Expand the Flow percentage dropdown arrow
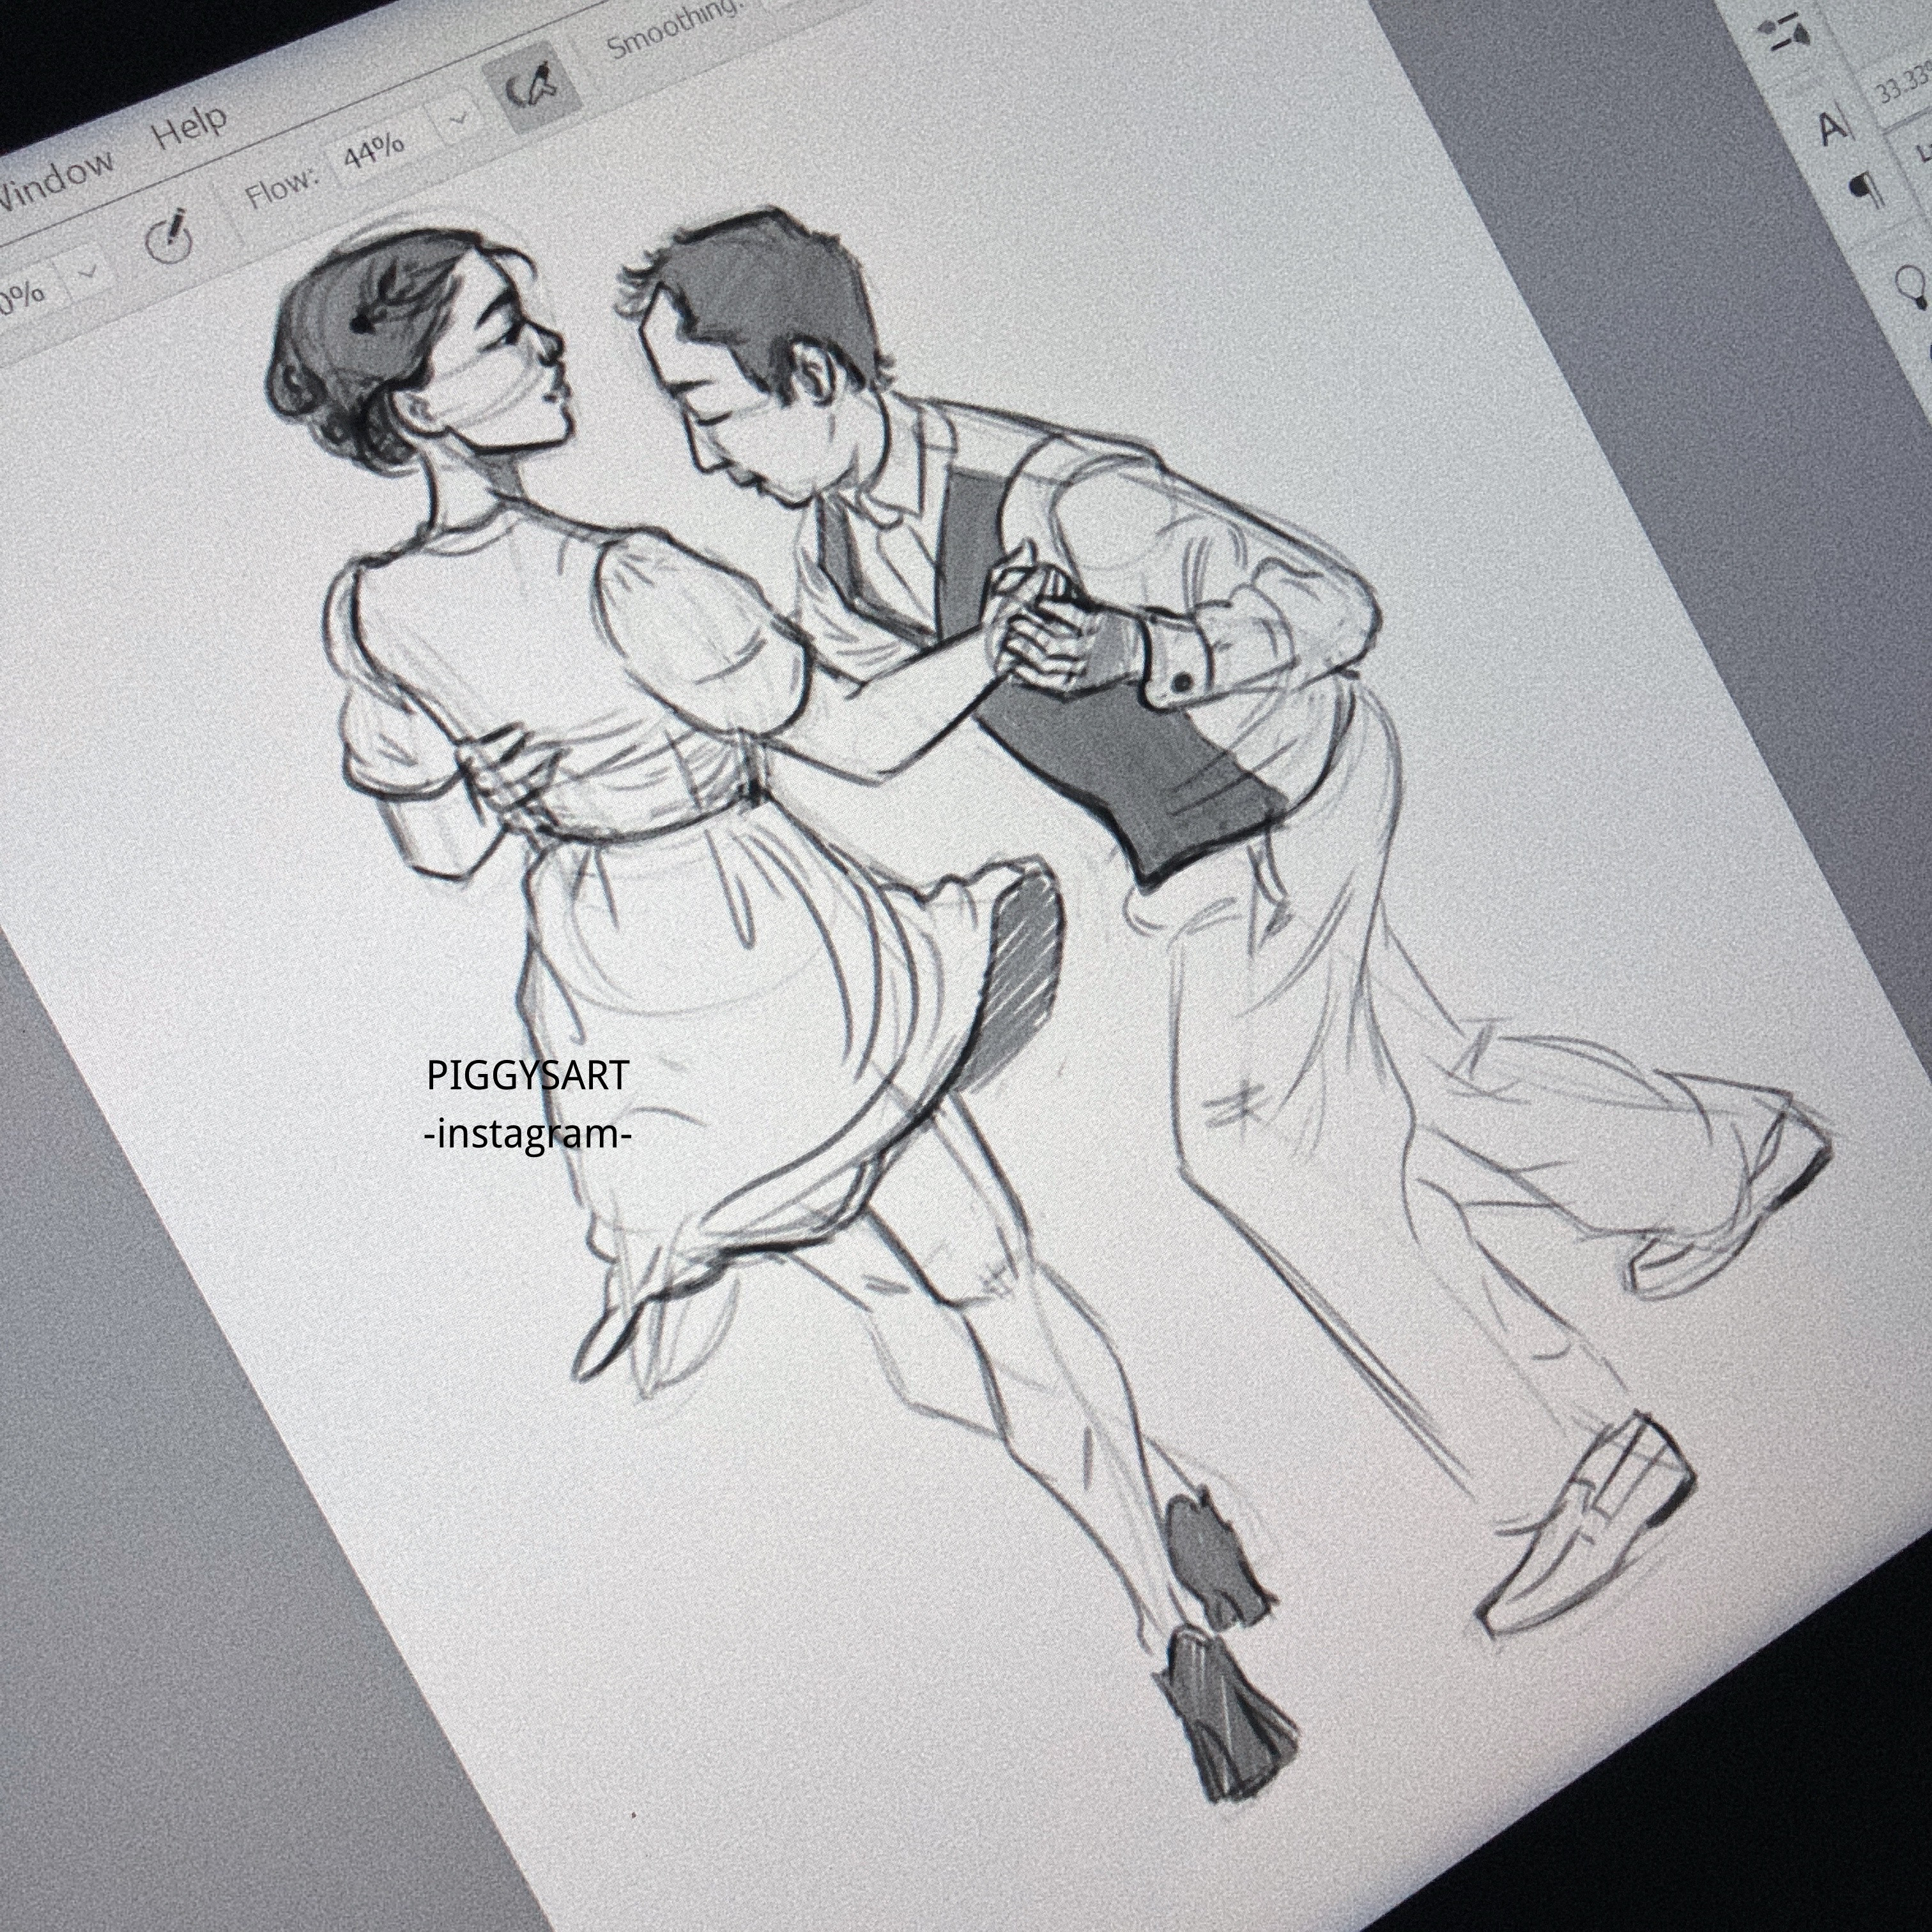This screenshot has height=1932, width=1932. (459, 120)
